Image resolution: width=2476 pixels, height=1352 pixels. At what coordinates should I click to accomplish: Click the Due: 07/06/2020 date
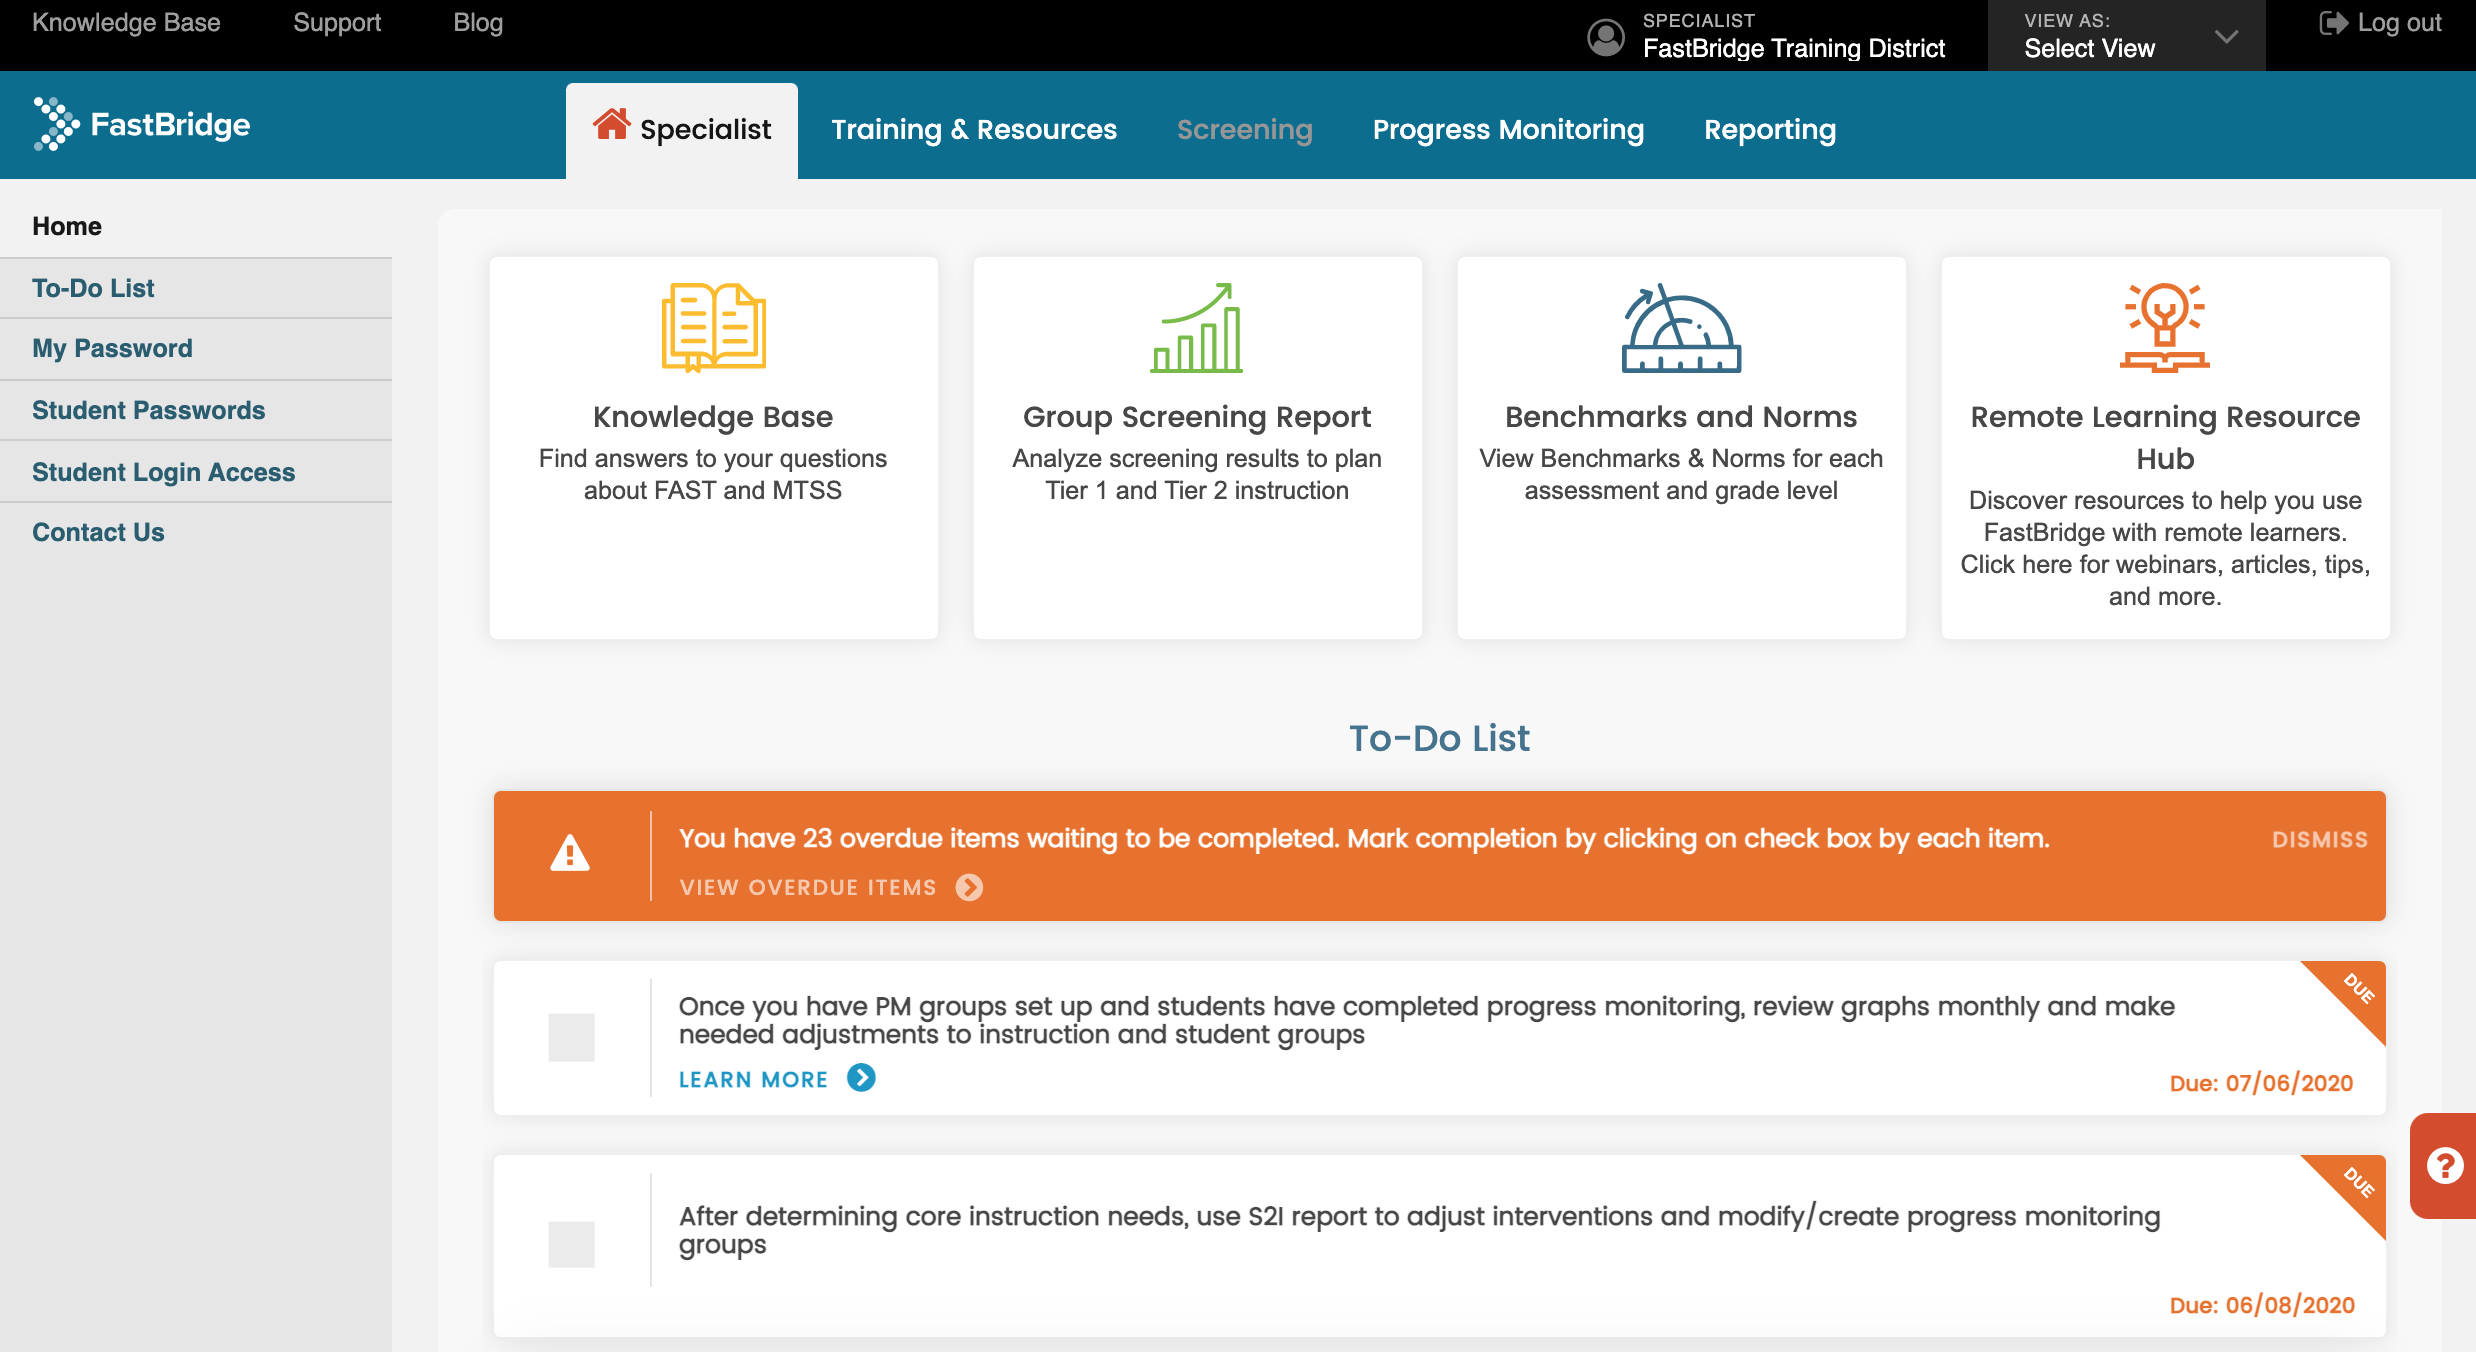click(2261, 1083)
